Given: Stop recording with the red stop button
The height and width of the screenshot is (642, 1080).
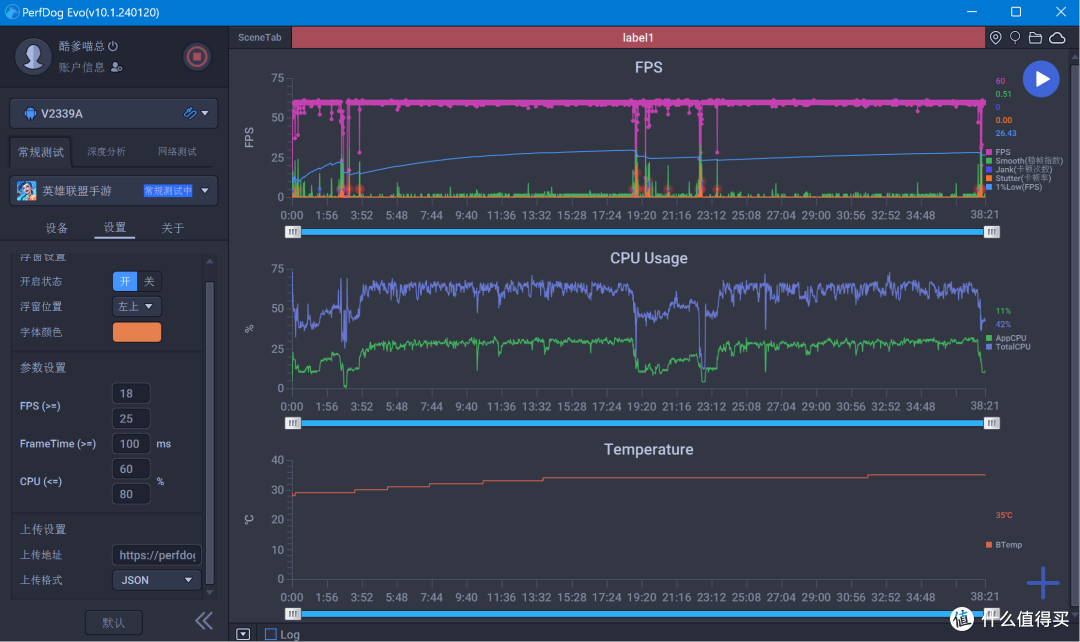Looking at the screenshot, I should (x=196, y=56).
